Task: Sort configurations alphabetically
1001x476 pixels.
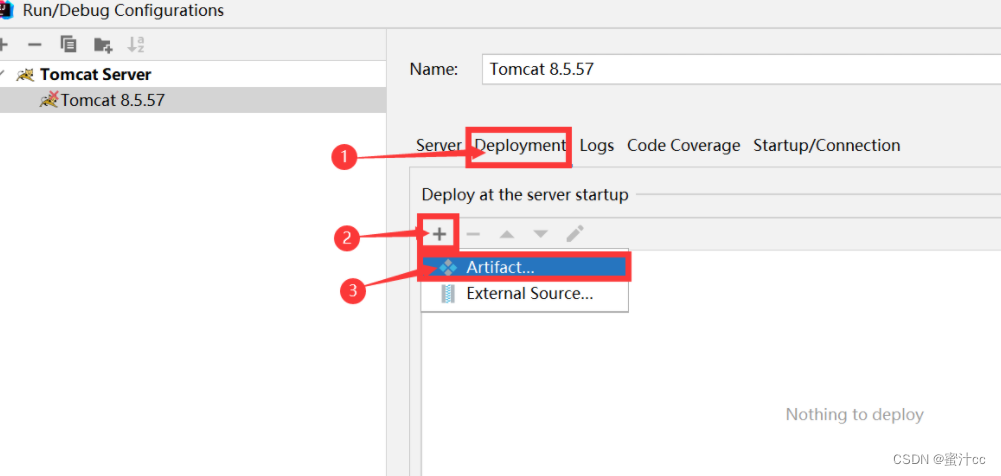Action: point(136,44)
